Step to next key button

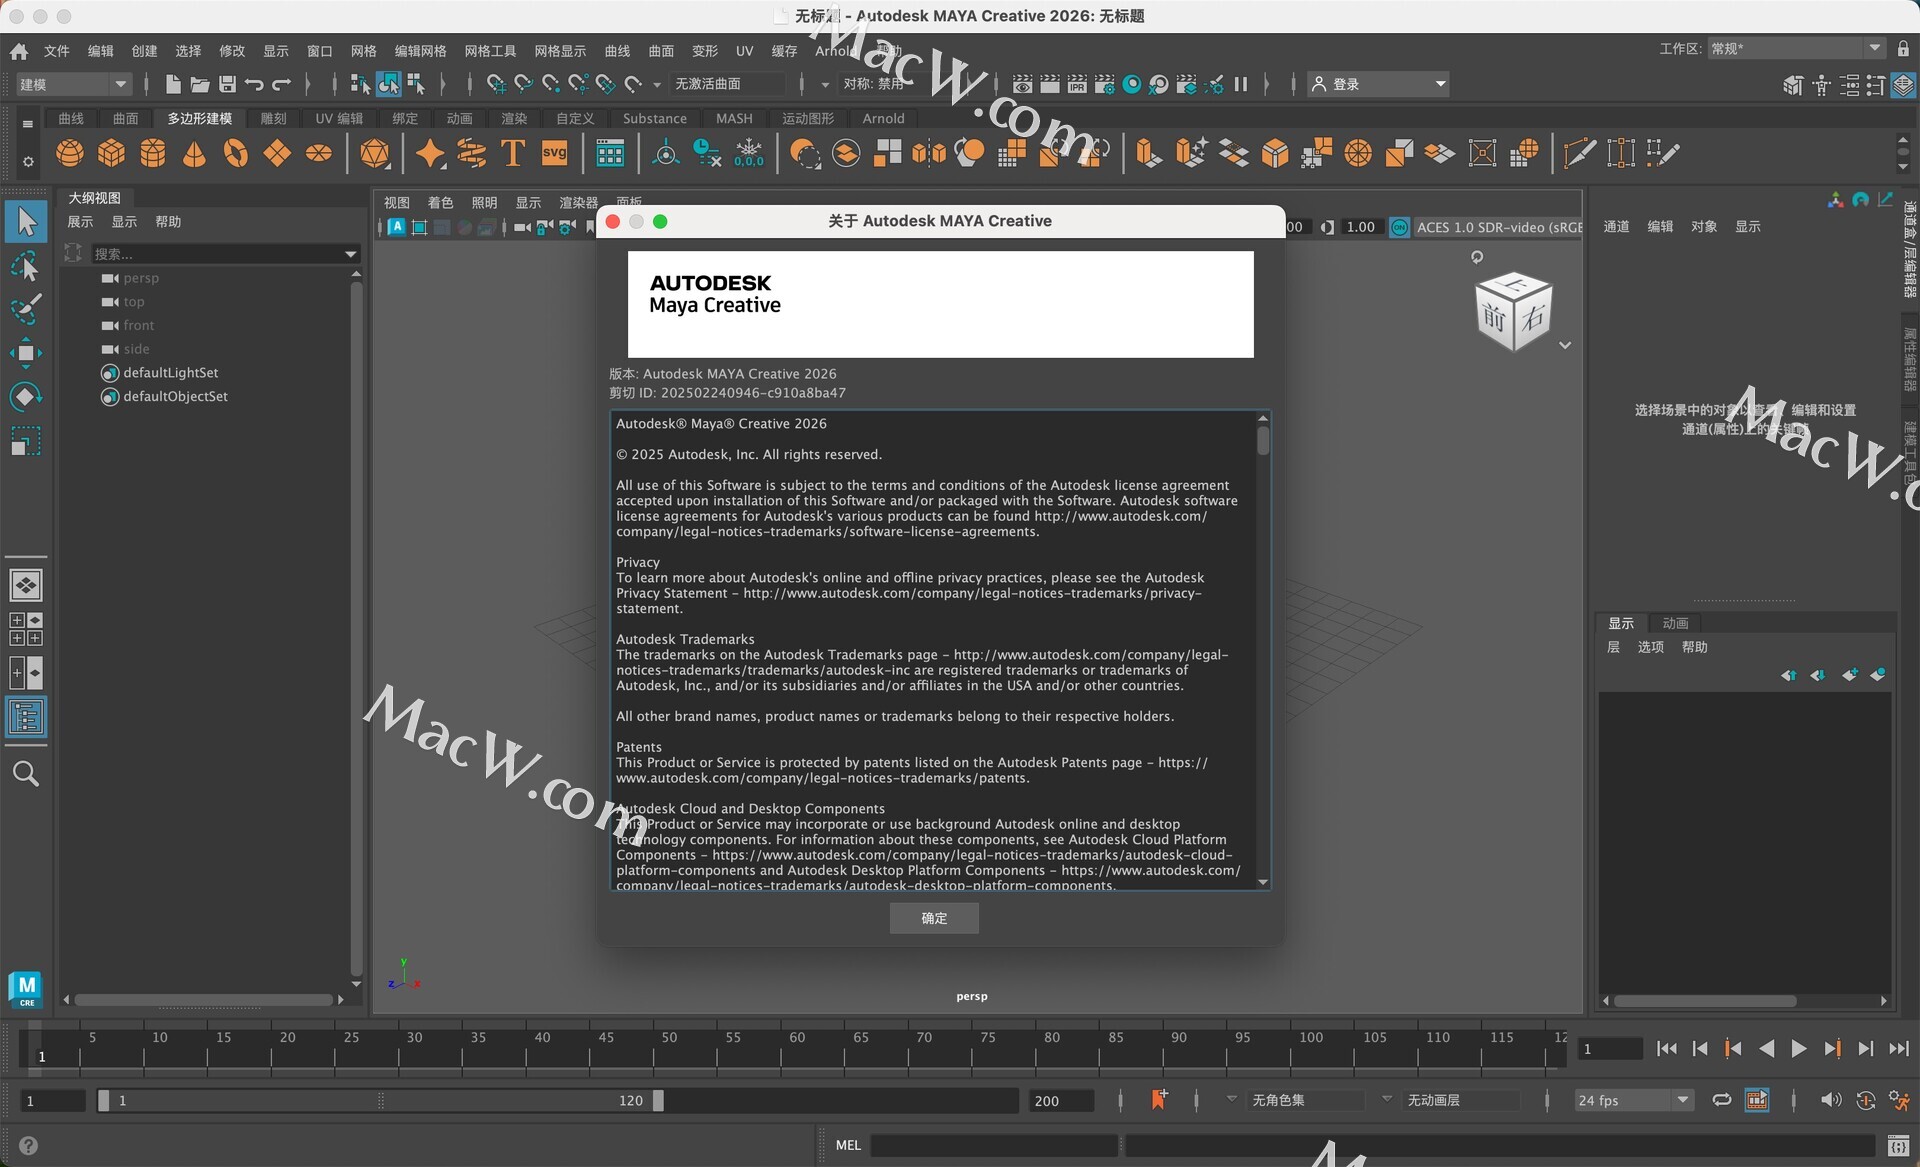(x=1832, y=1048)
